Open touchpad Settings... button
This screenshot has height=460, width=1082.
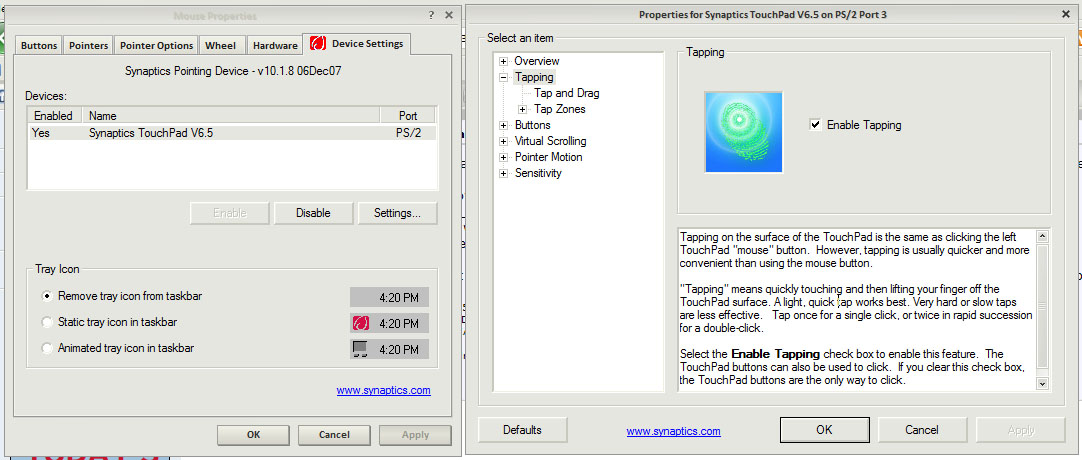click(x=397, y=213)
